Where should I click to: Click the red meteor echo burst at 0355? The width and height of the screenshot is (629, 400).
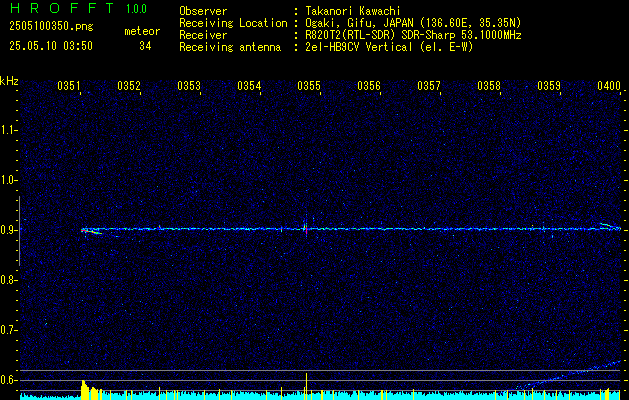click(x=306, y=228)
